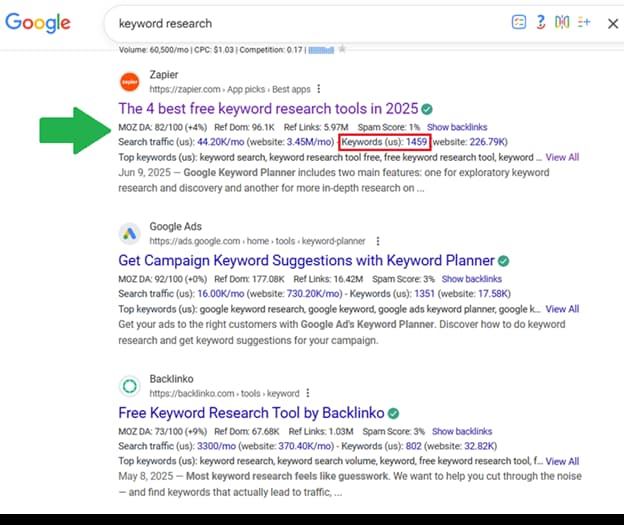Click the multicolor bars extension icon
The width and height of the screenshot is (624, 525).
(x=562, y=22)
